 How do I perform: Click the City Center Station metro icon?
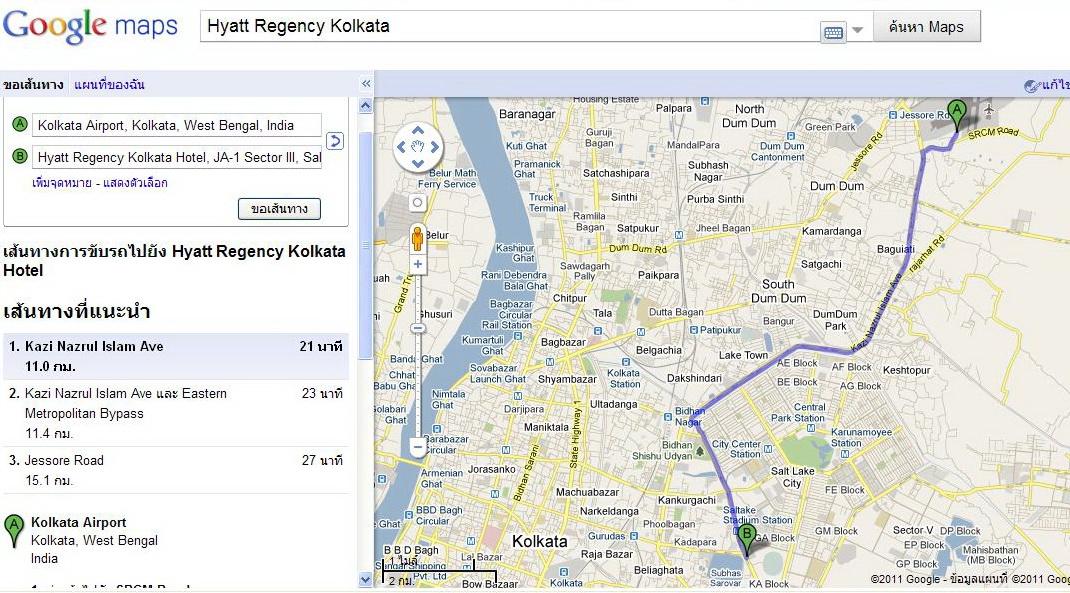click(x=768, y=449)
